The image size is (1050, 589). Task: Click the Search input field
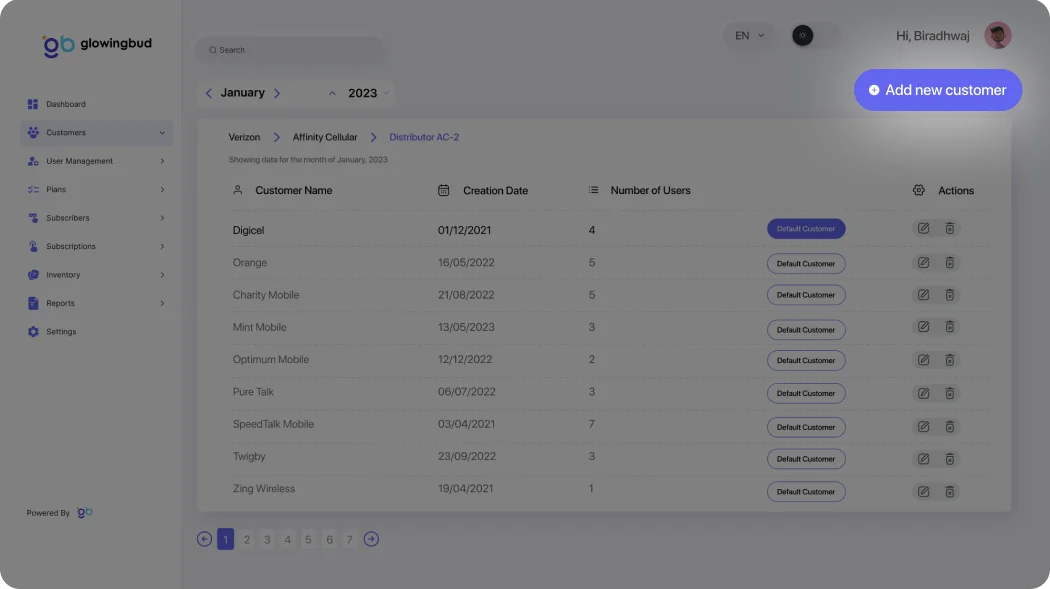(290, 50)
